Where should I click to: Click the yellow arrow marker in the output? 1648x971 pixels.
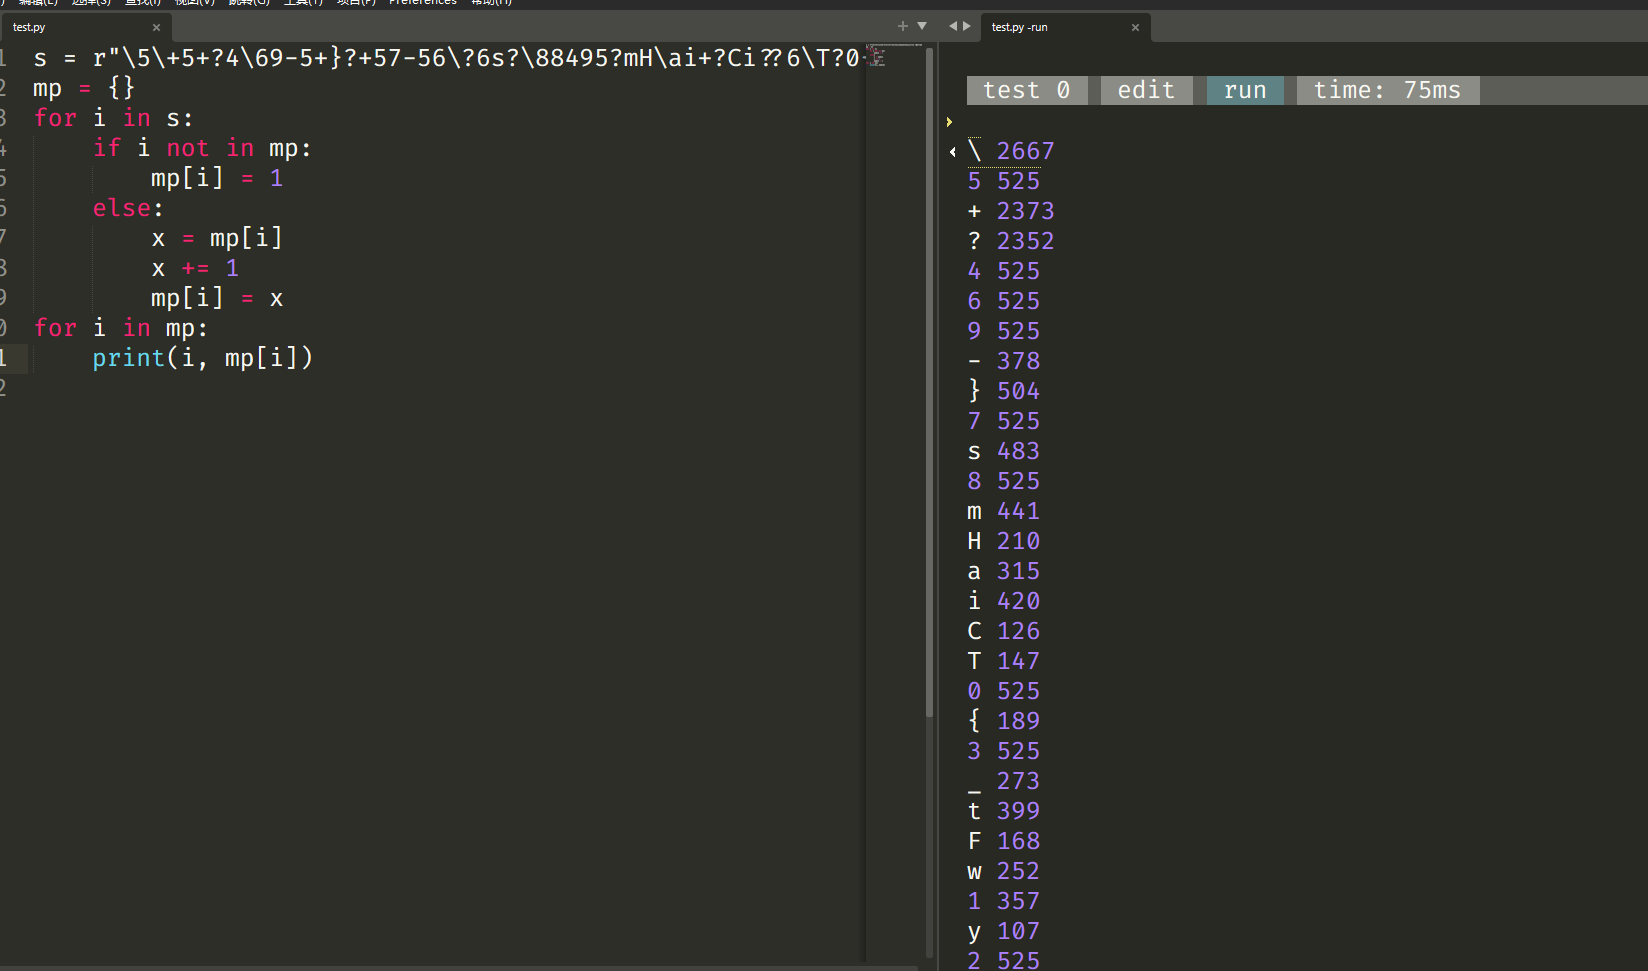pyautogui.click(x=949, y=122)
